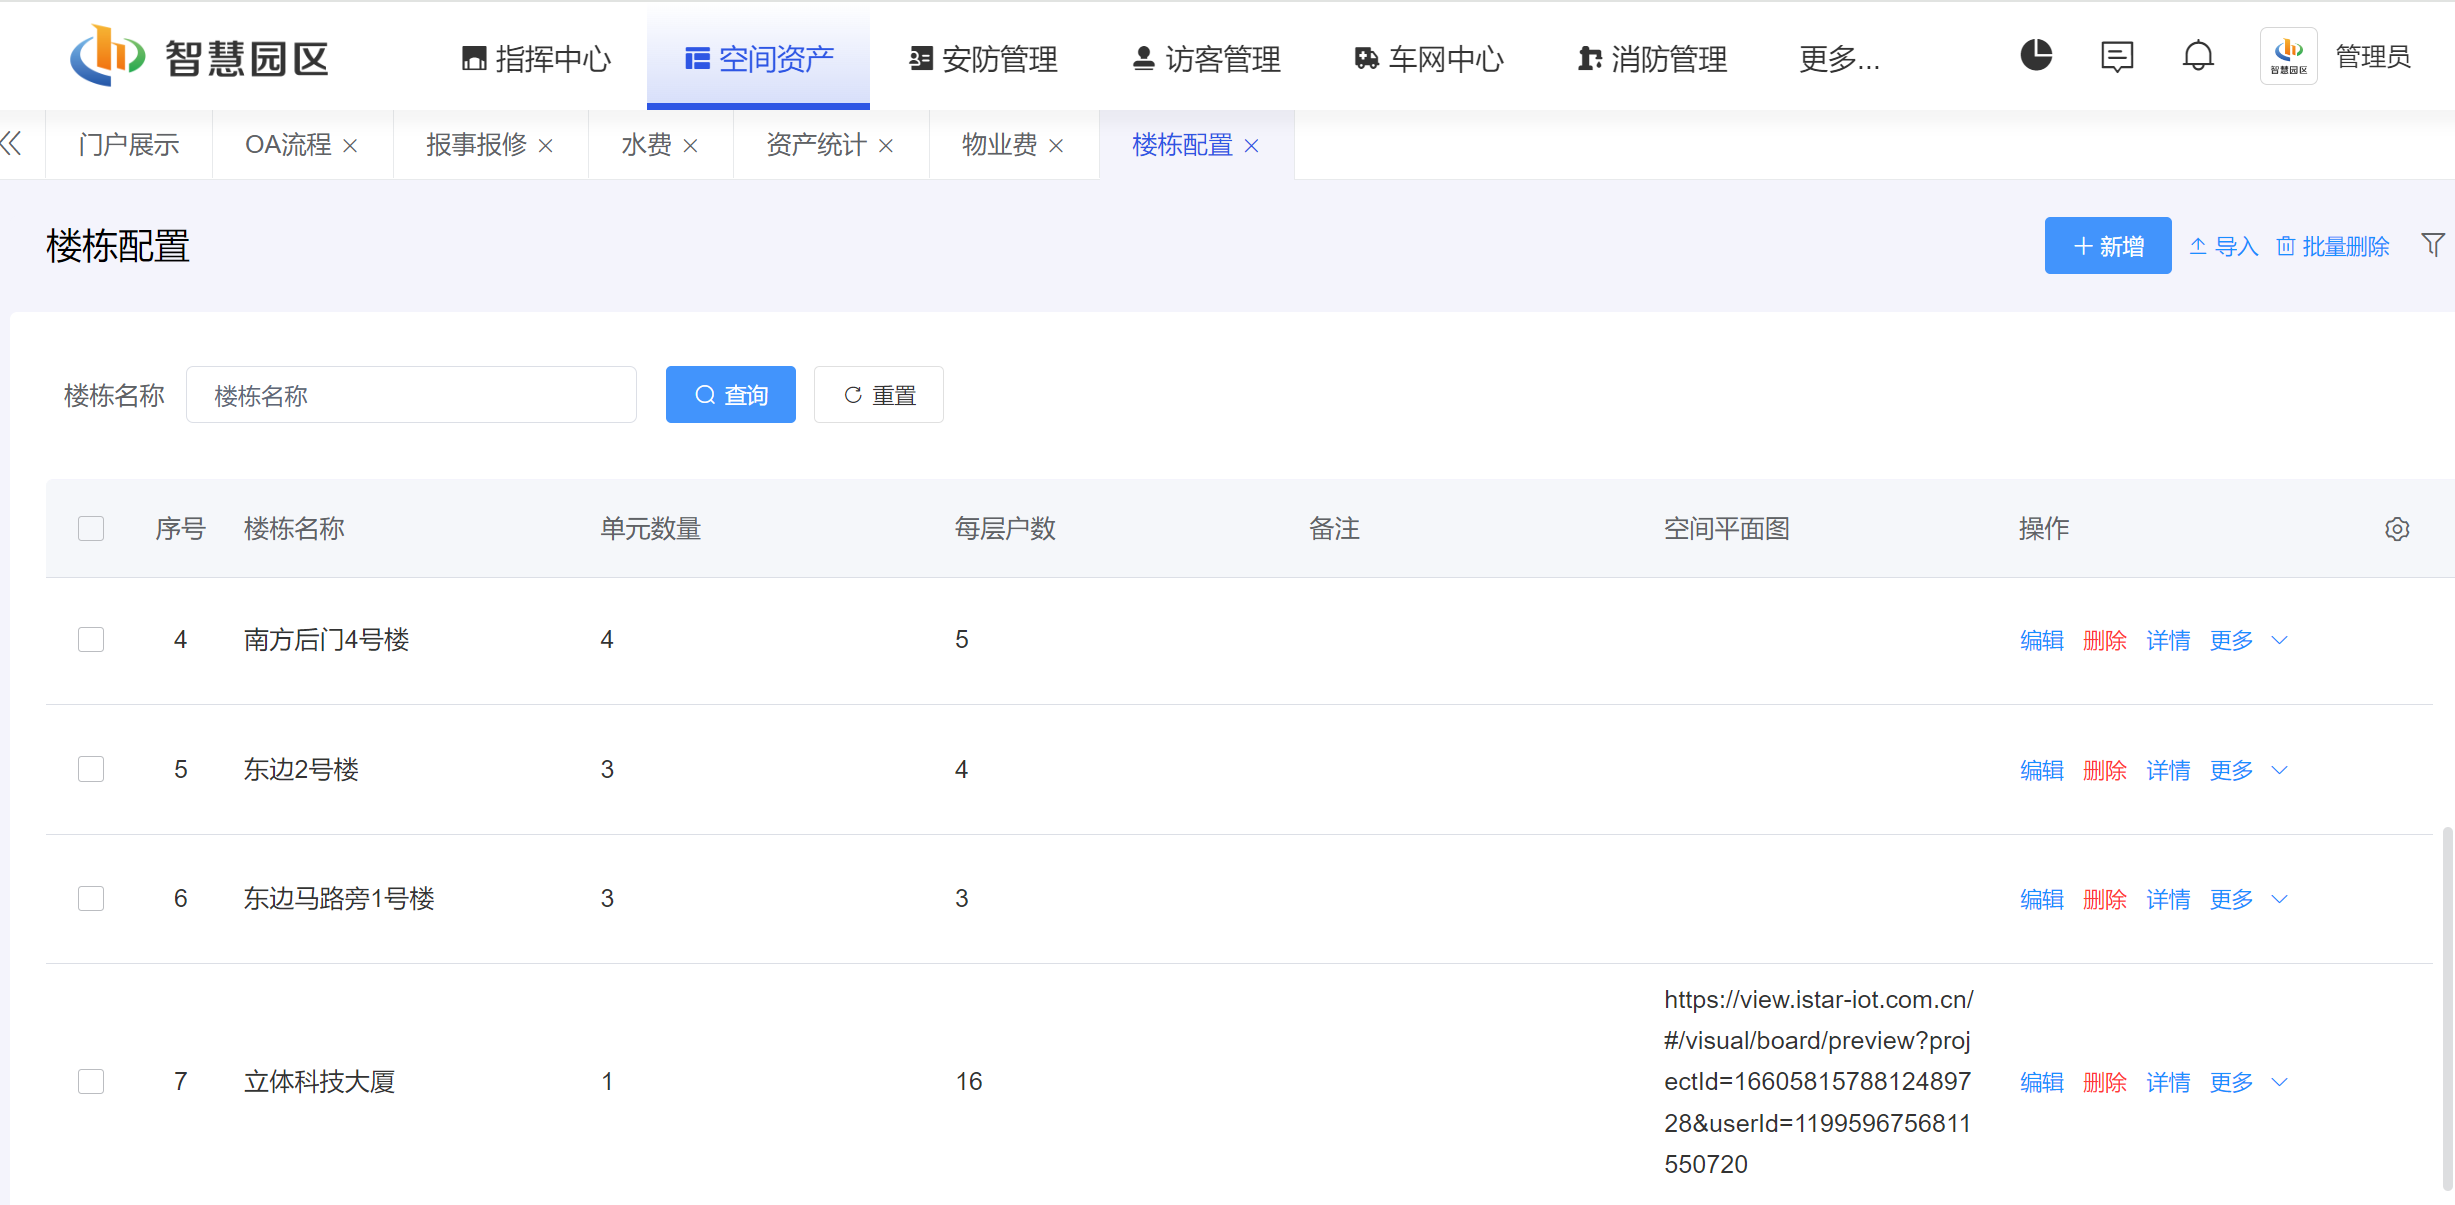Edit the 南方后门4号楼 row
This screenshot has height=1205, width=2455.
pyautogui.click(x=2042, y=640)
